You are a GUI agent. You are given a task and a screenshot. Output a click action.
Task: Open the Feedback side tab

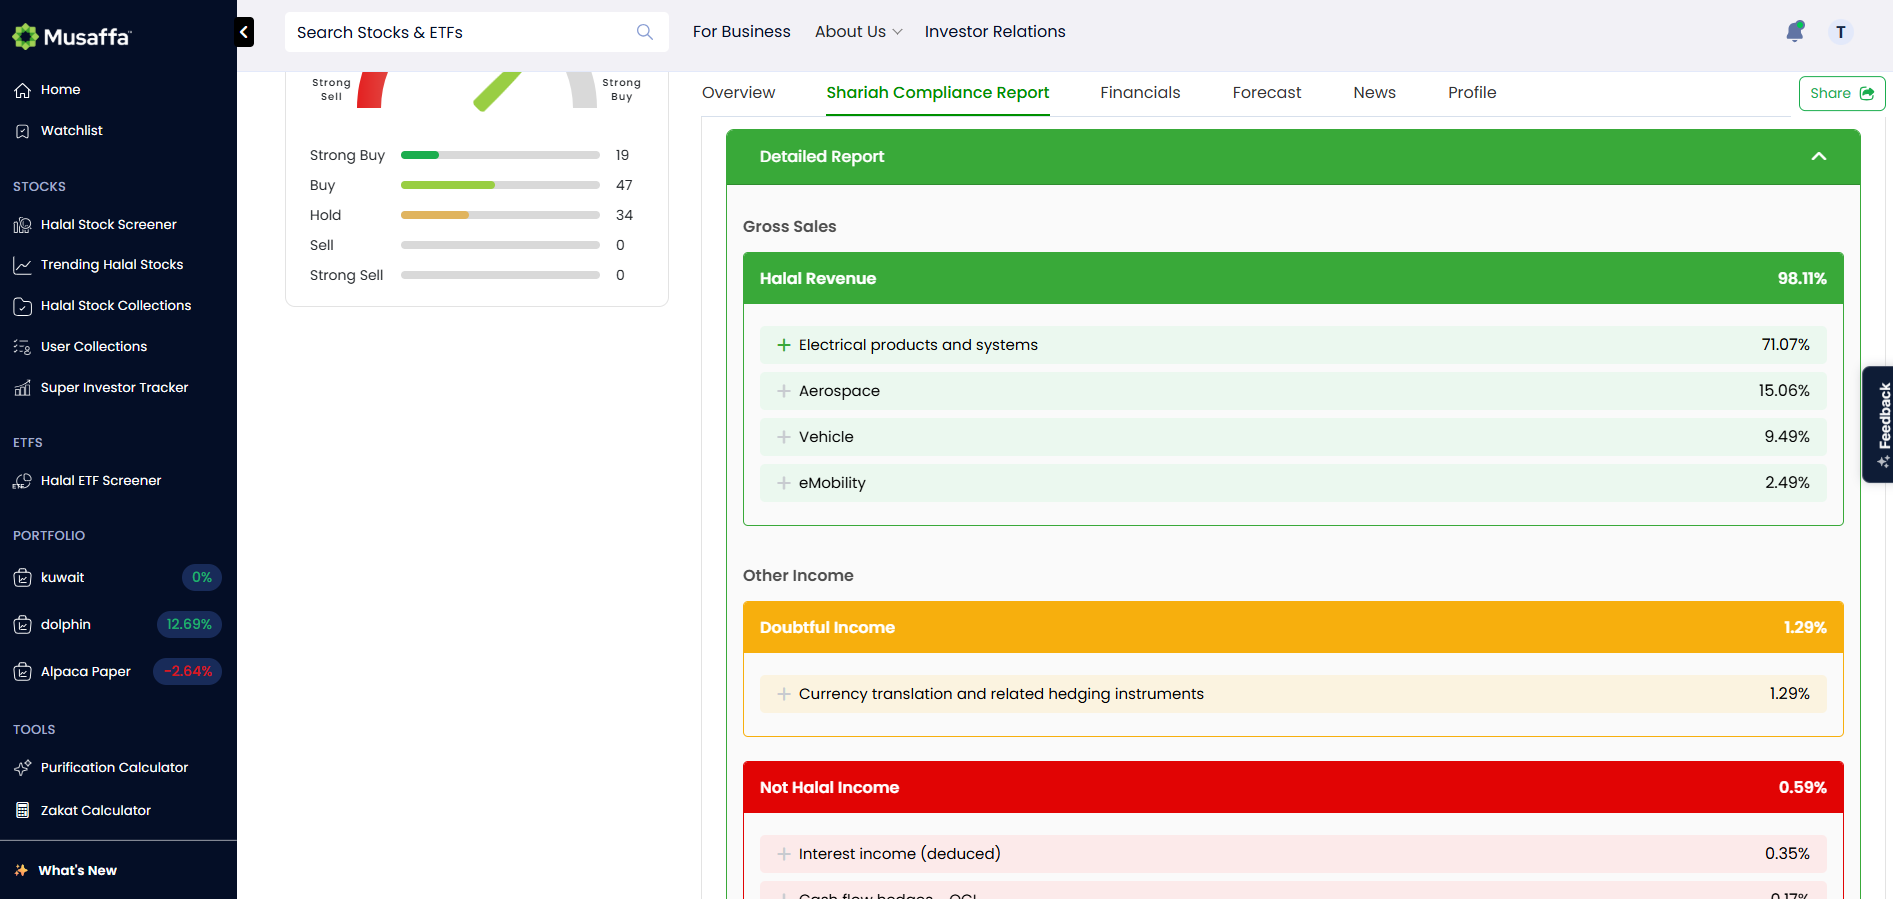(1878, 424)
